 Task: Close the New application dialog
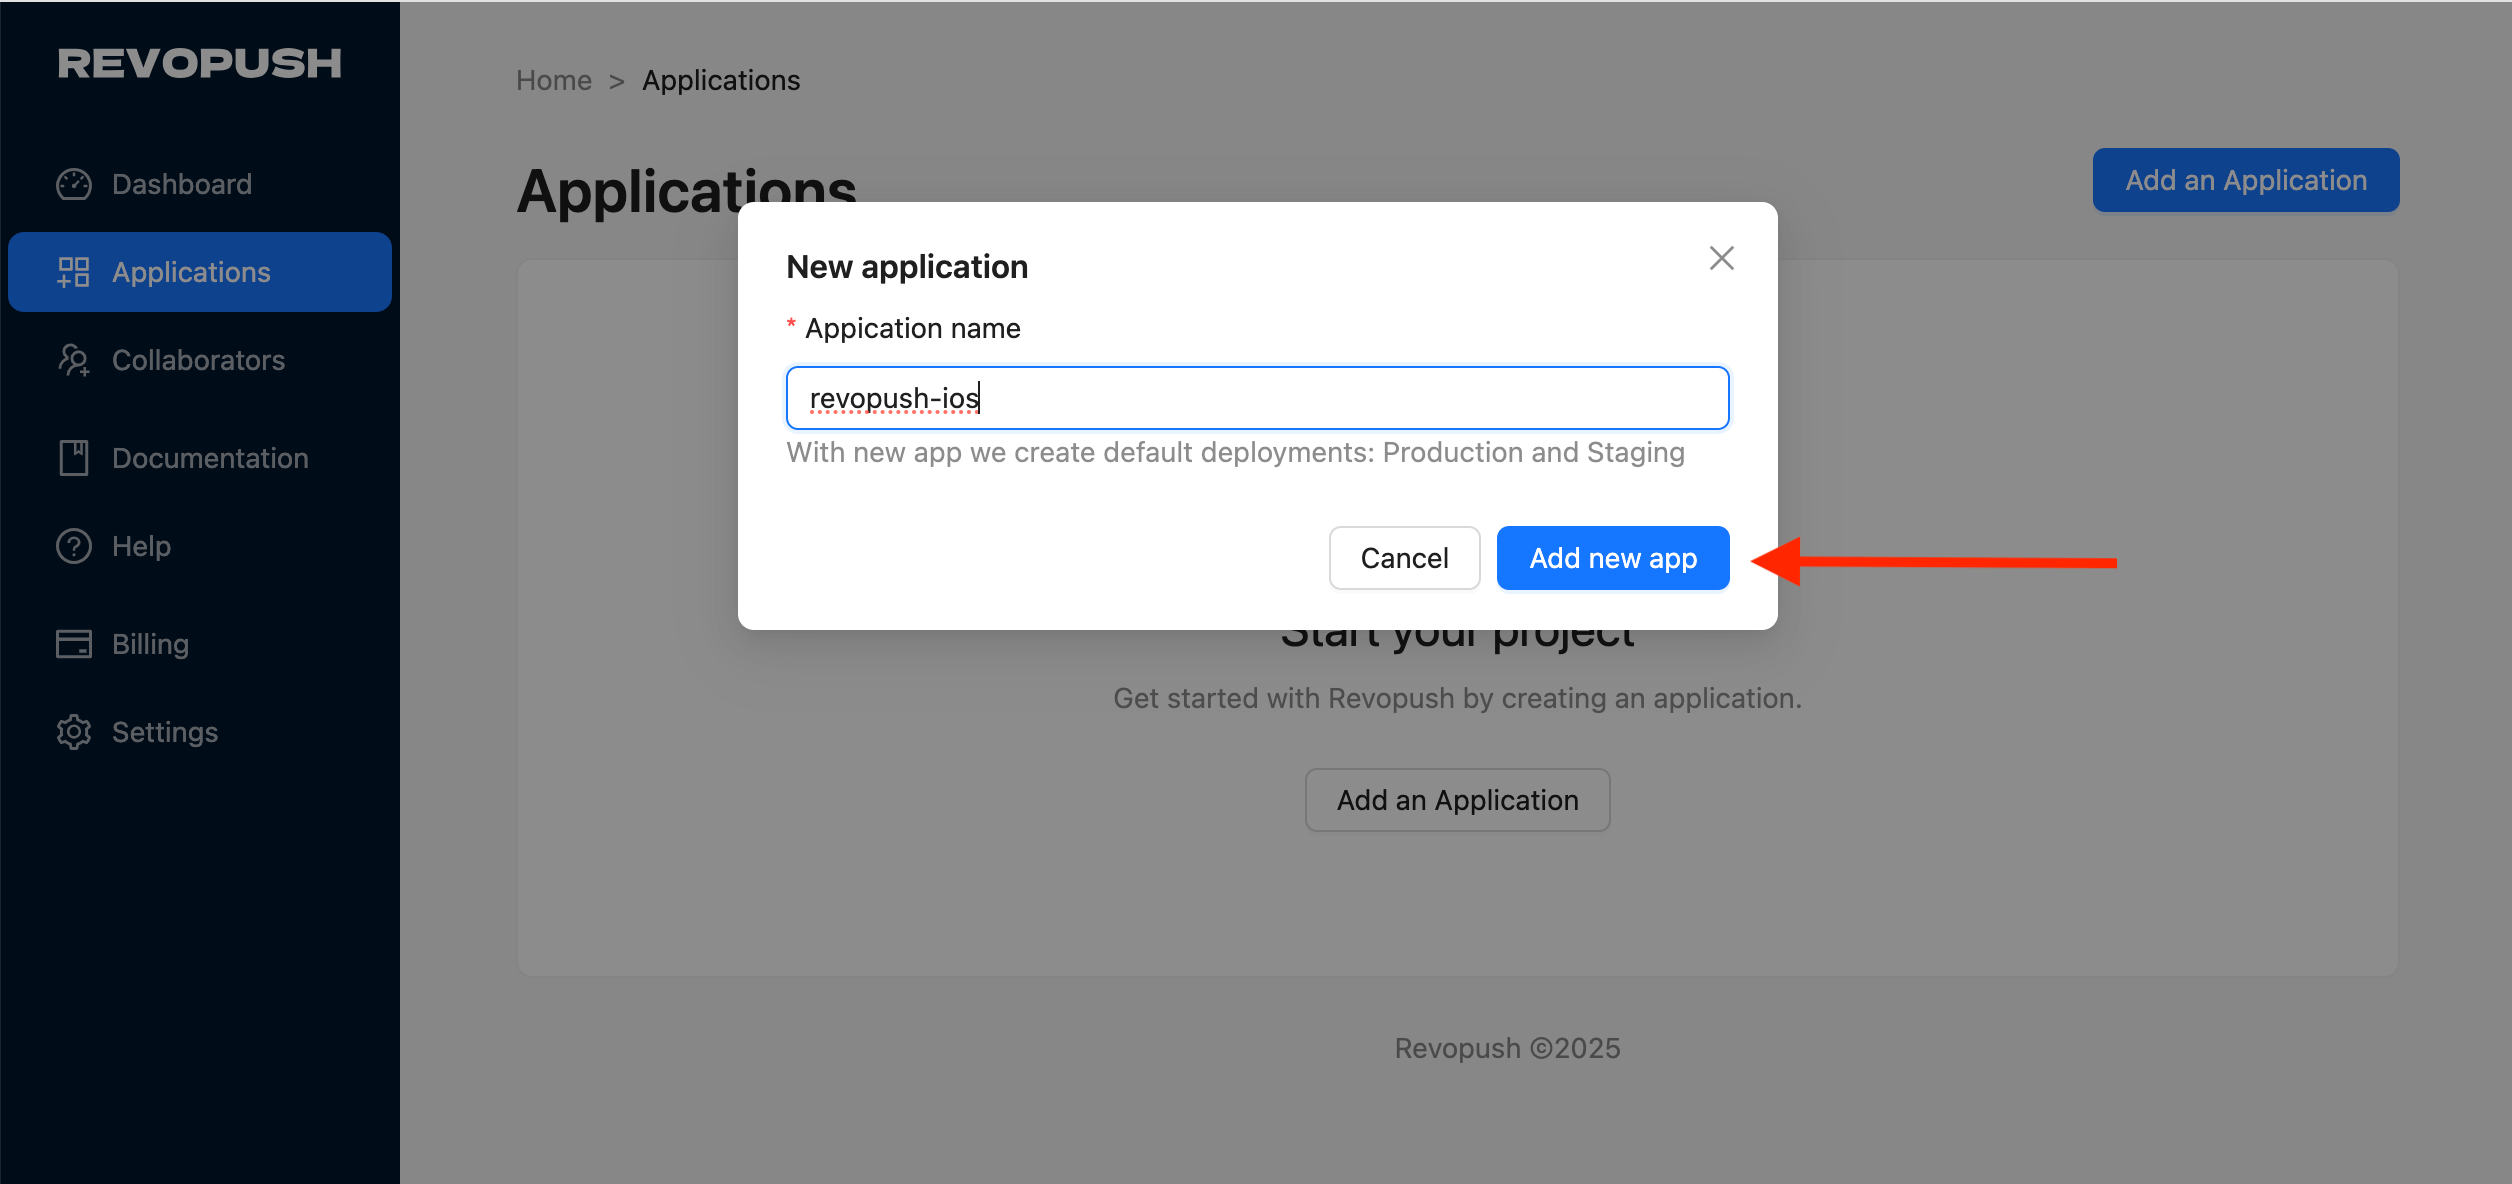point(1721,258)
